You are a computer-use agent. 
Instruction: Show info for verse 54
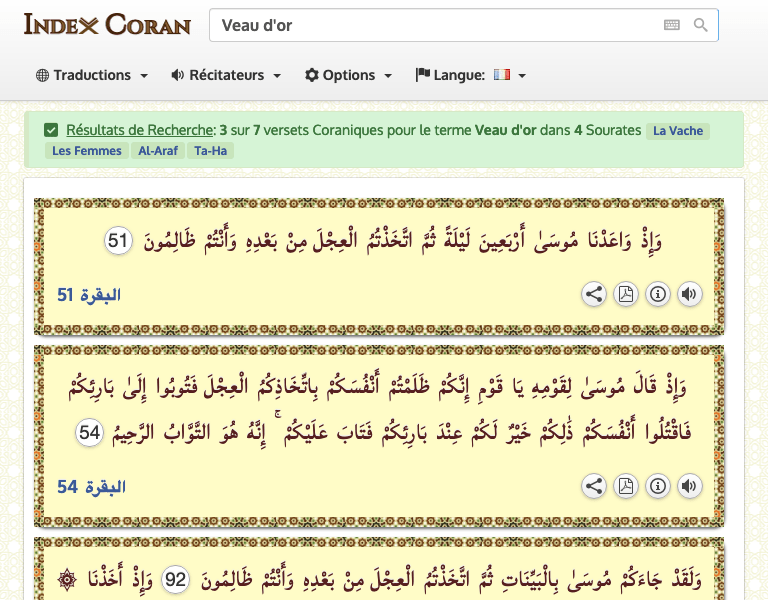658,486
